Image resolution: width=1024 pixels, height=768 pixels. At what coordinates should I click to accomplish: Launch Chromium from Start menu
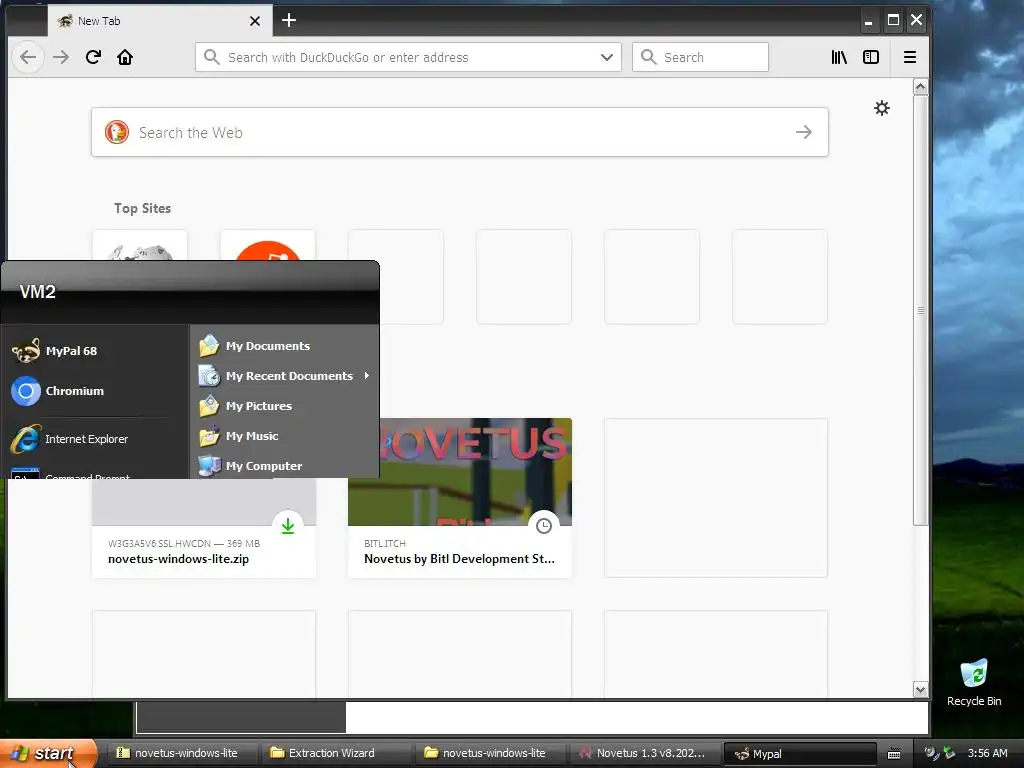pos(94,391)
